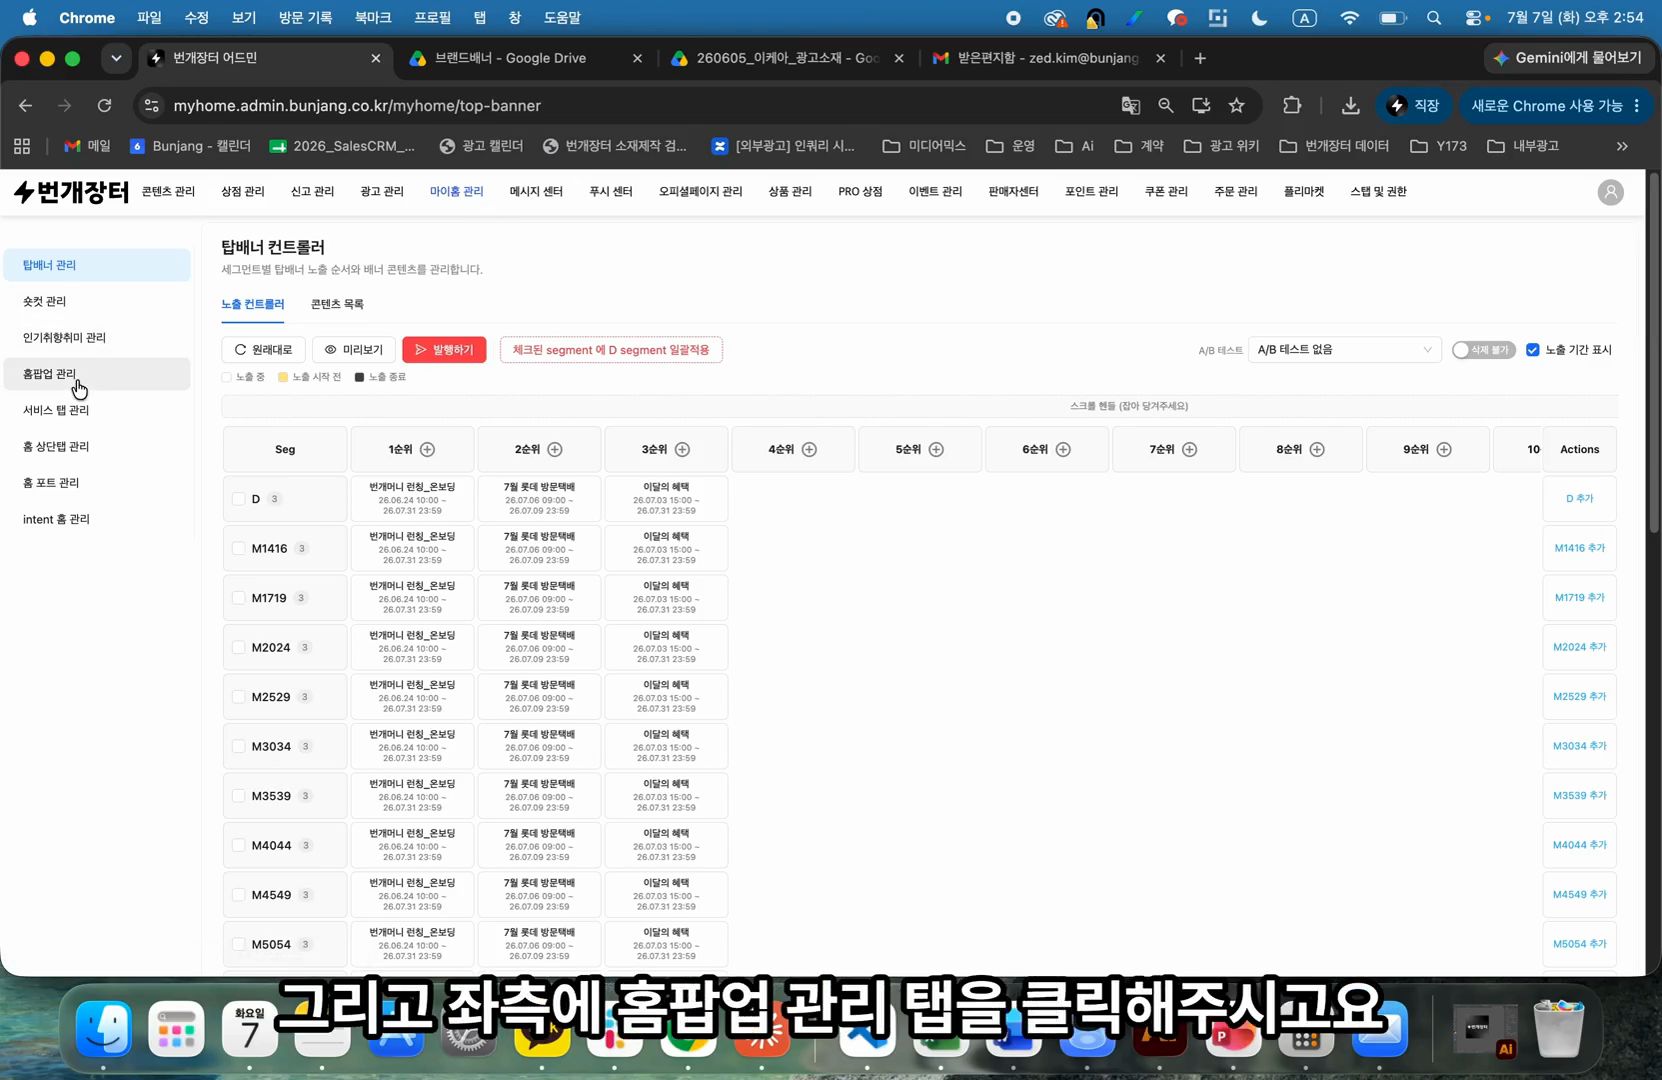Bookmark this page with the star icon
The height and width of the screenshot is (1080, 1662).
(1237, 106)
